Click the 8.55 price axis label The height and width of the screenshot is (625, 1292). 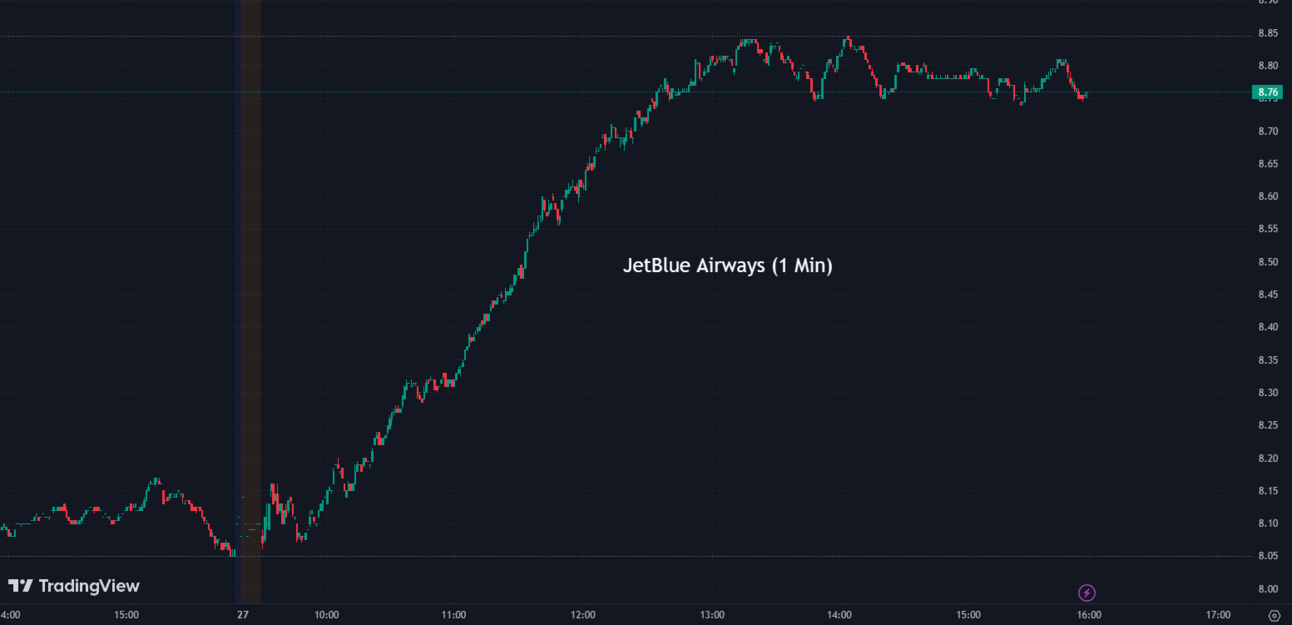point(1268,229)
